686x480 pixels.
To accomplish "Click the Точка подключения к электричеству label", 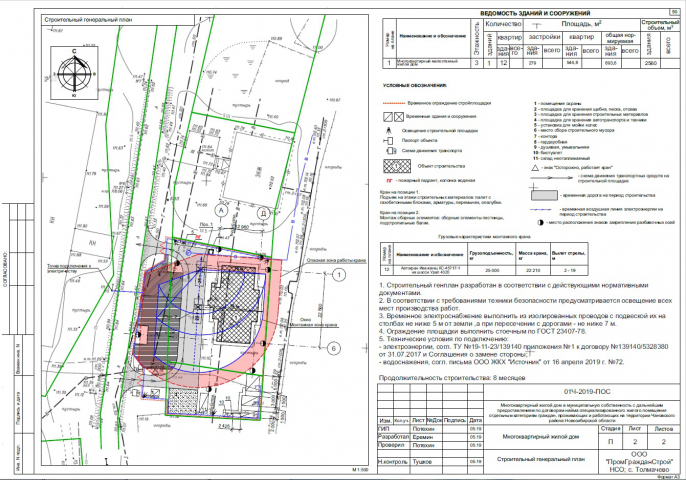I will [x=68, y=268].
